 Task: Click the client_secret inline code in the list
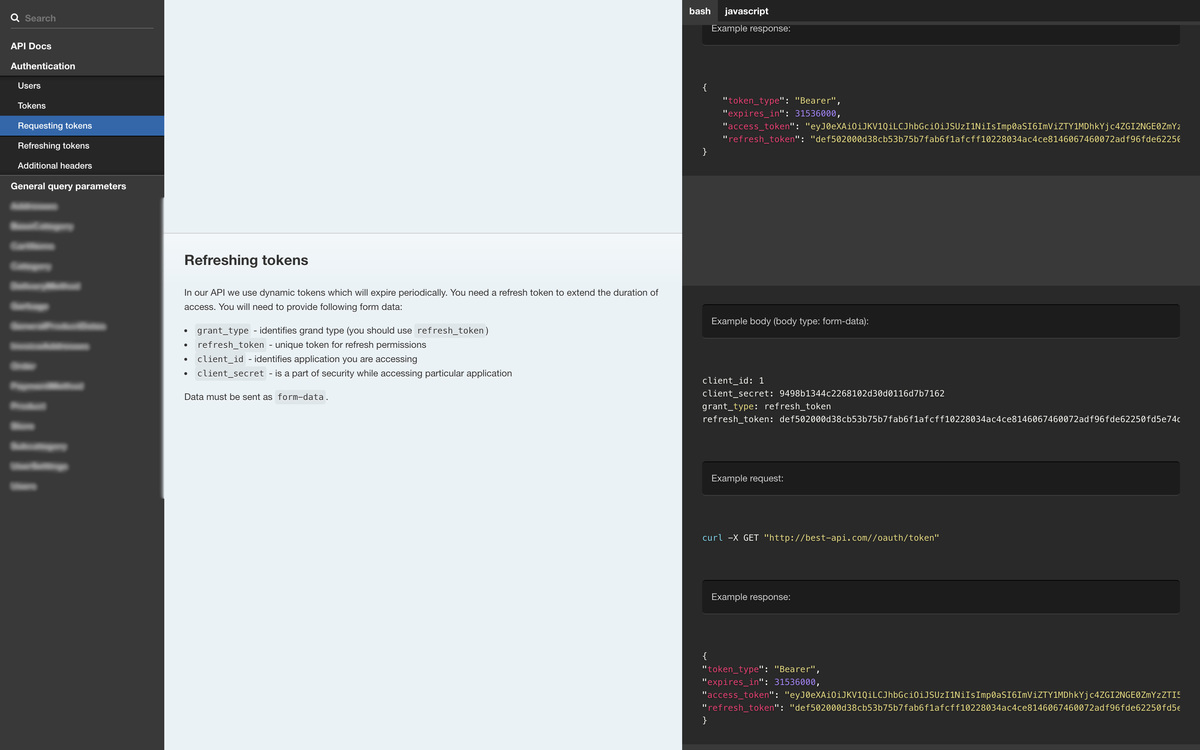pos(231,374)
